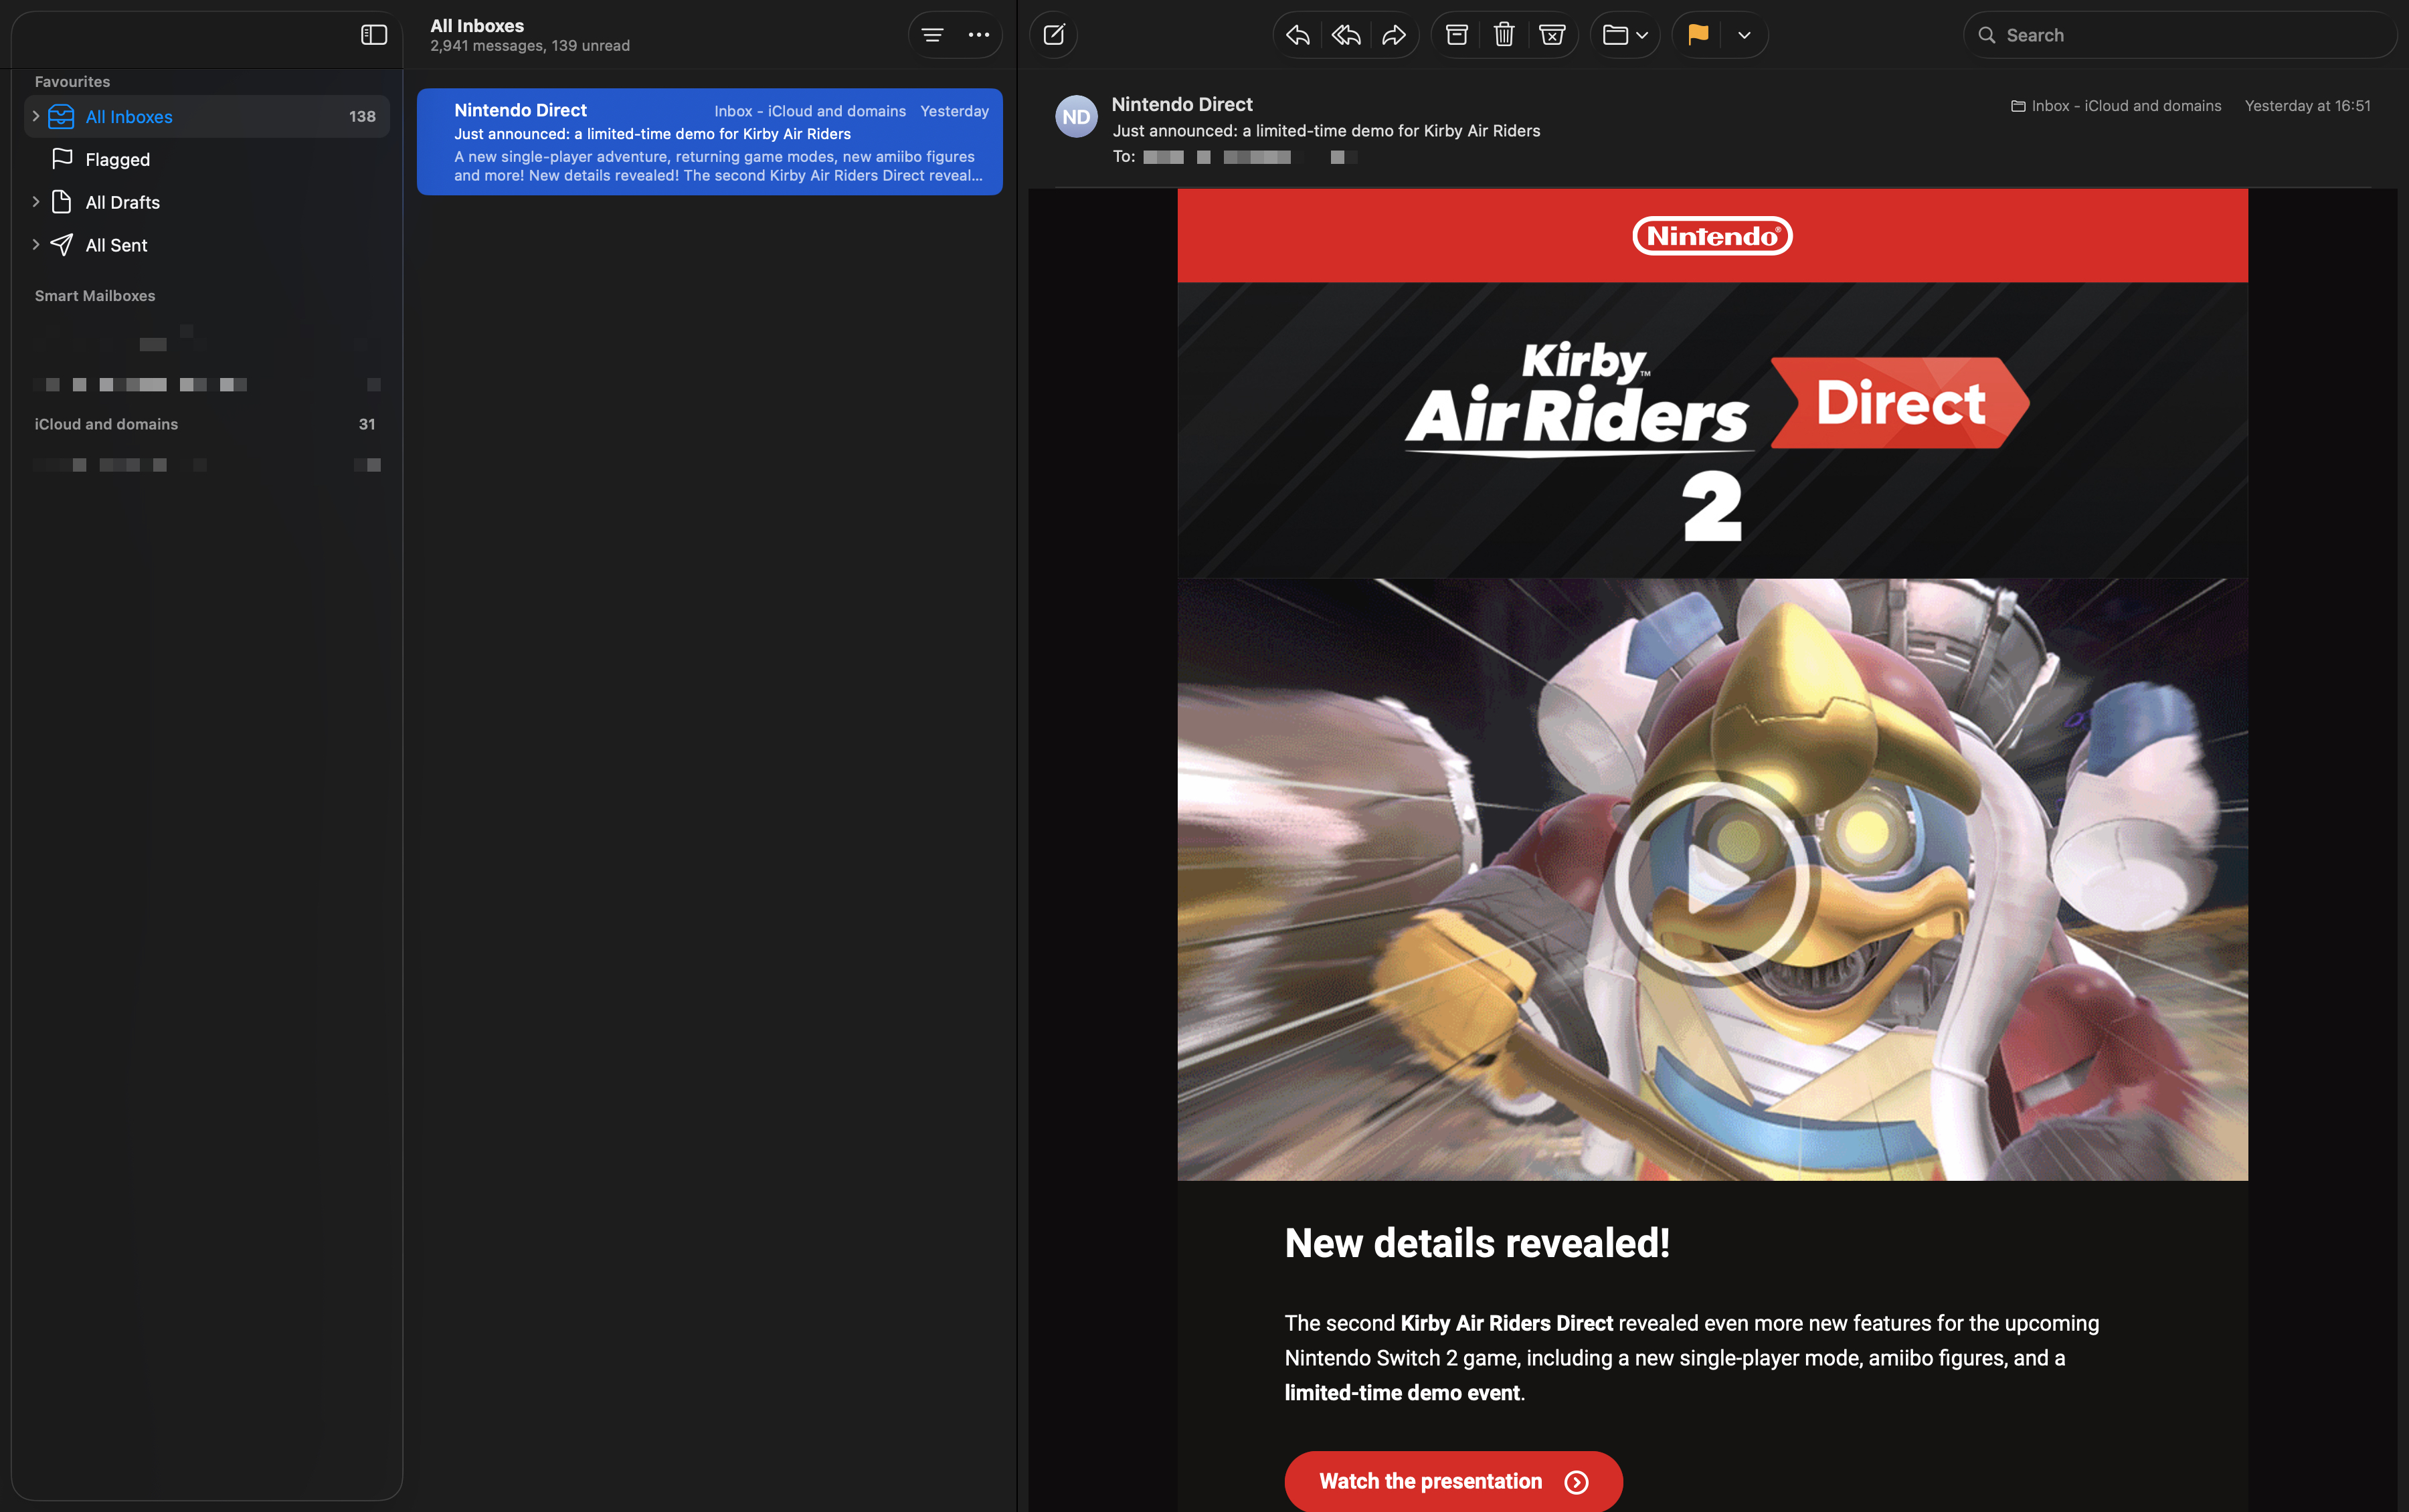2409x1512 pixels.
Task: Play the Kirby Air Riders video
Action: click(x=1712, y=879)
